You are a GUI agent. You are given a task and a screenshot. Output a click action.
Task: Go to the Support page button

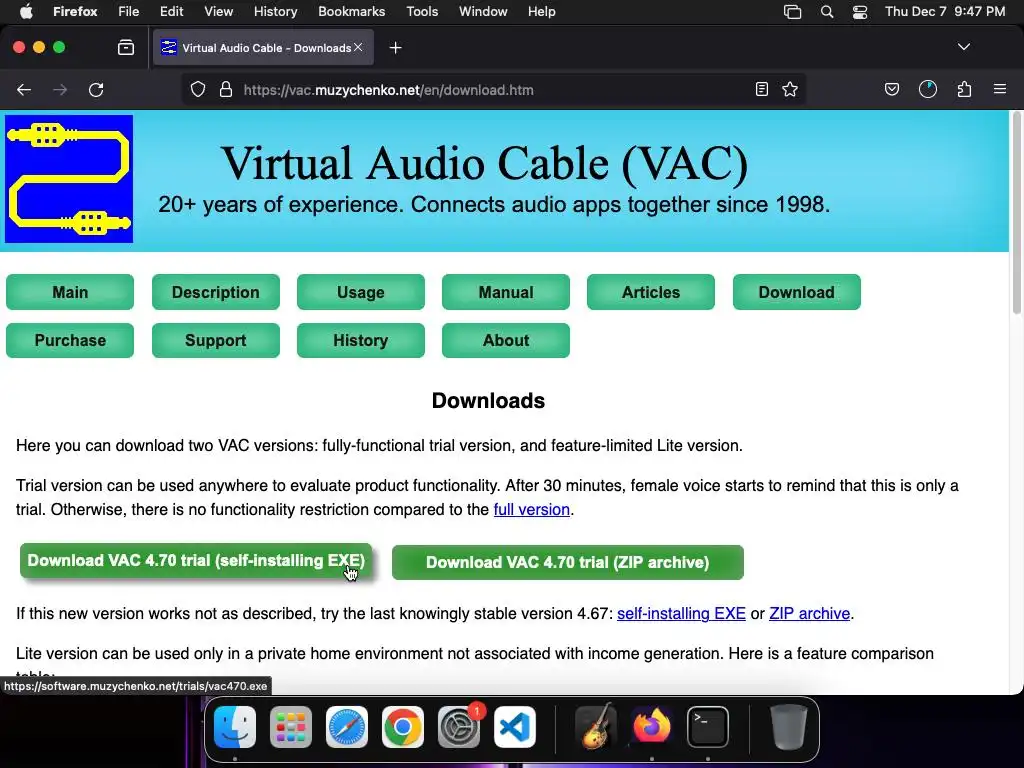(216, 340)
